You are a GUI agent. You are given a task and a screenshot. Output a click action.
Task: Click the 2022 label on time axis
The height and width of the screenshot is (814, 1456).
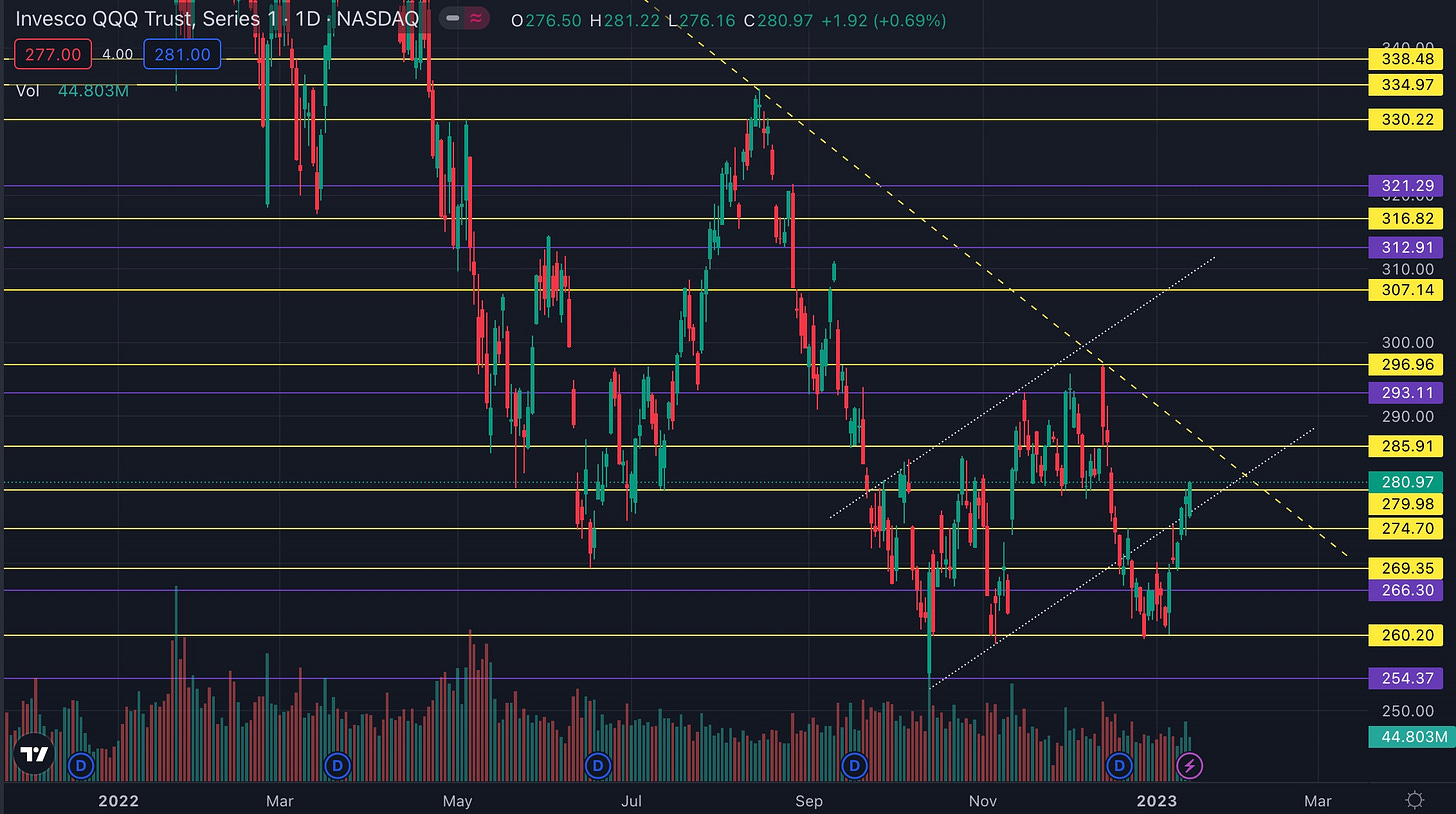click(119, 800)
